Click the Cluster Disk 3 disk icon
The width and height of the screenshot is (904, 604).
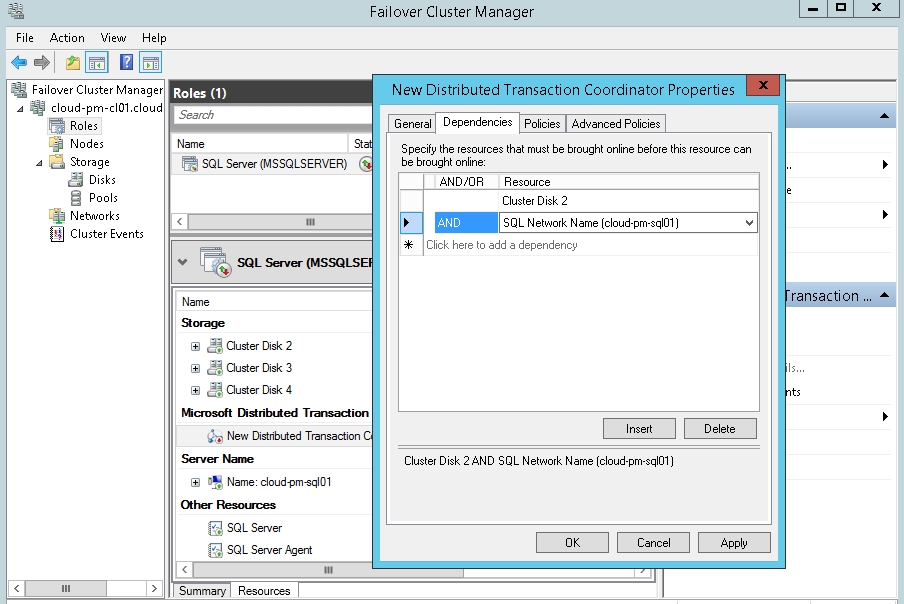[215, 368]
